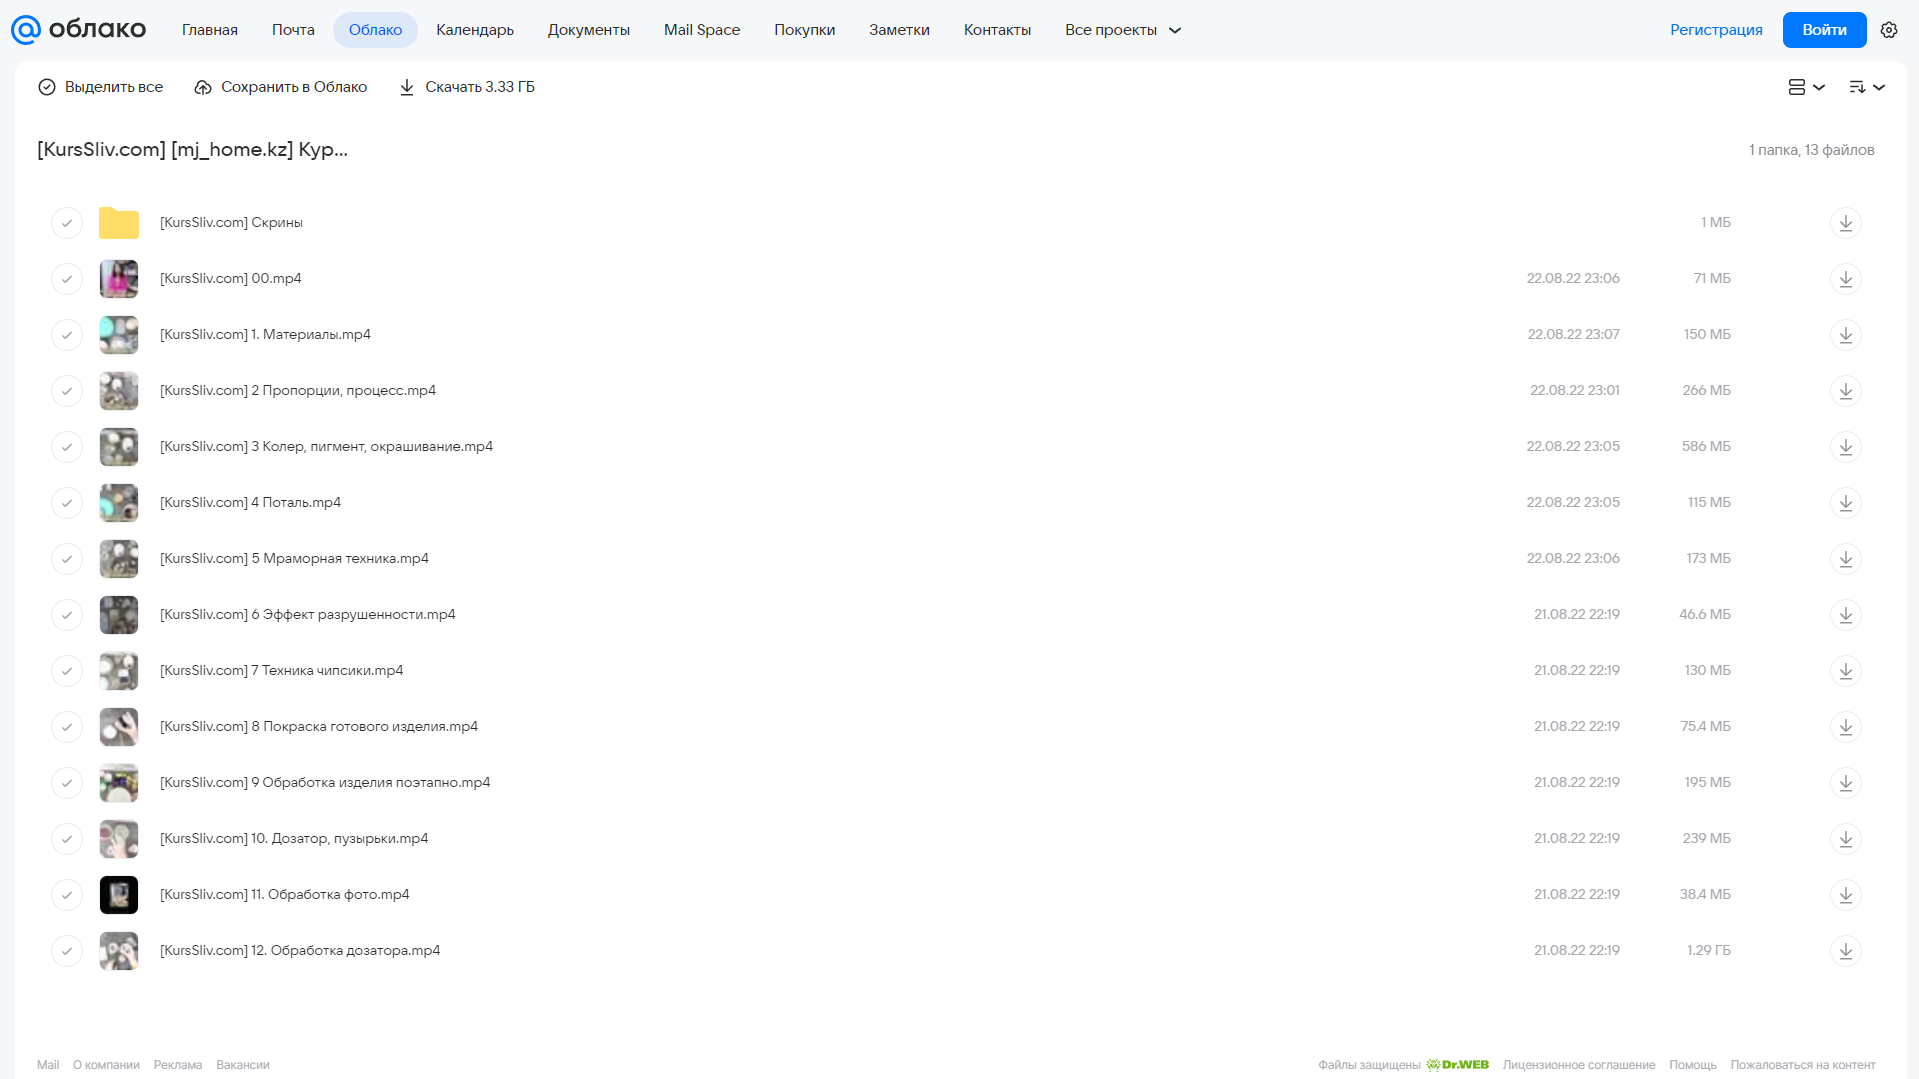The height and width of the screenshot is (1079, 1919).
Task: Click download icon for 7 Техника чипсики.mp4
Action: click(1845, 671)
